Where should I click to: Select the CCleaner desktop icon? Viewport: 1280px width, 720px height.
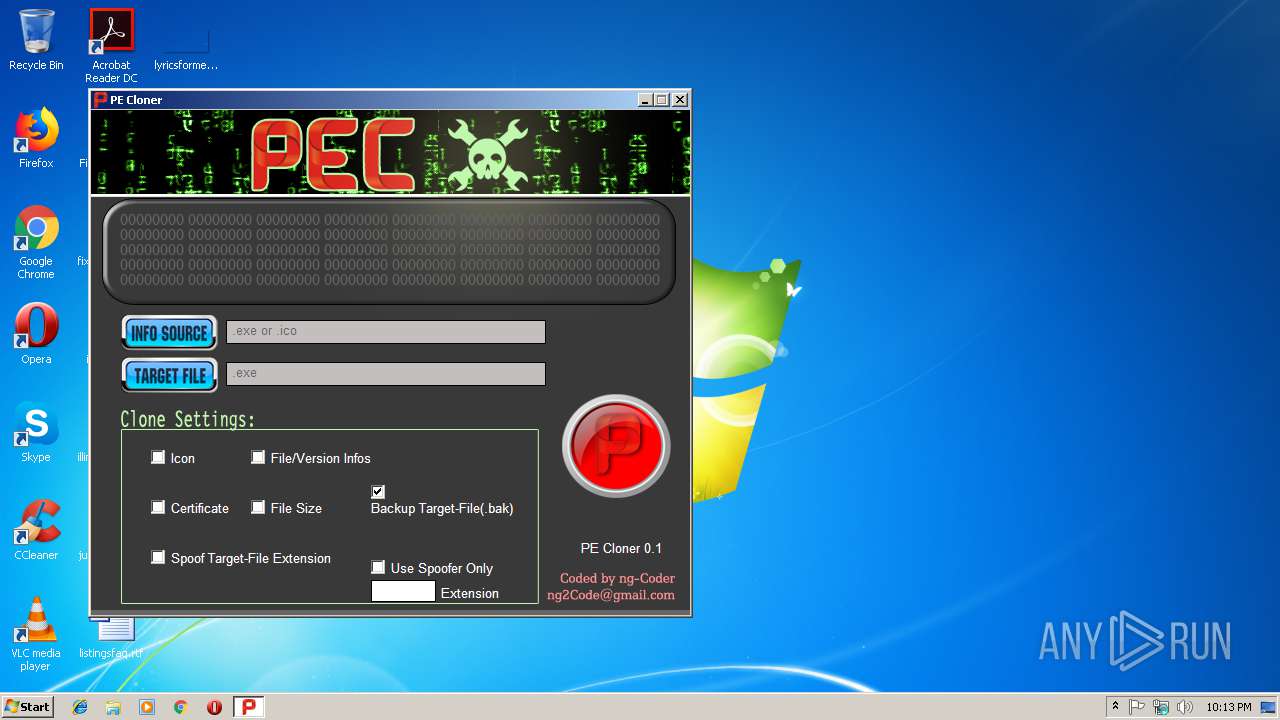[36, 530]
